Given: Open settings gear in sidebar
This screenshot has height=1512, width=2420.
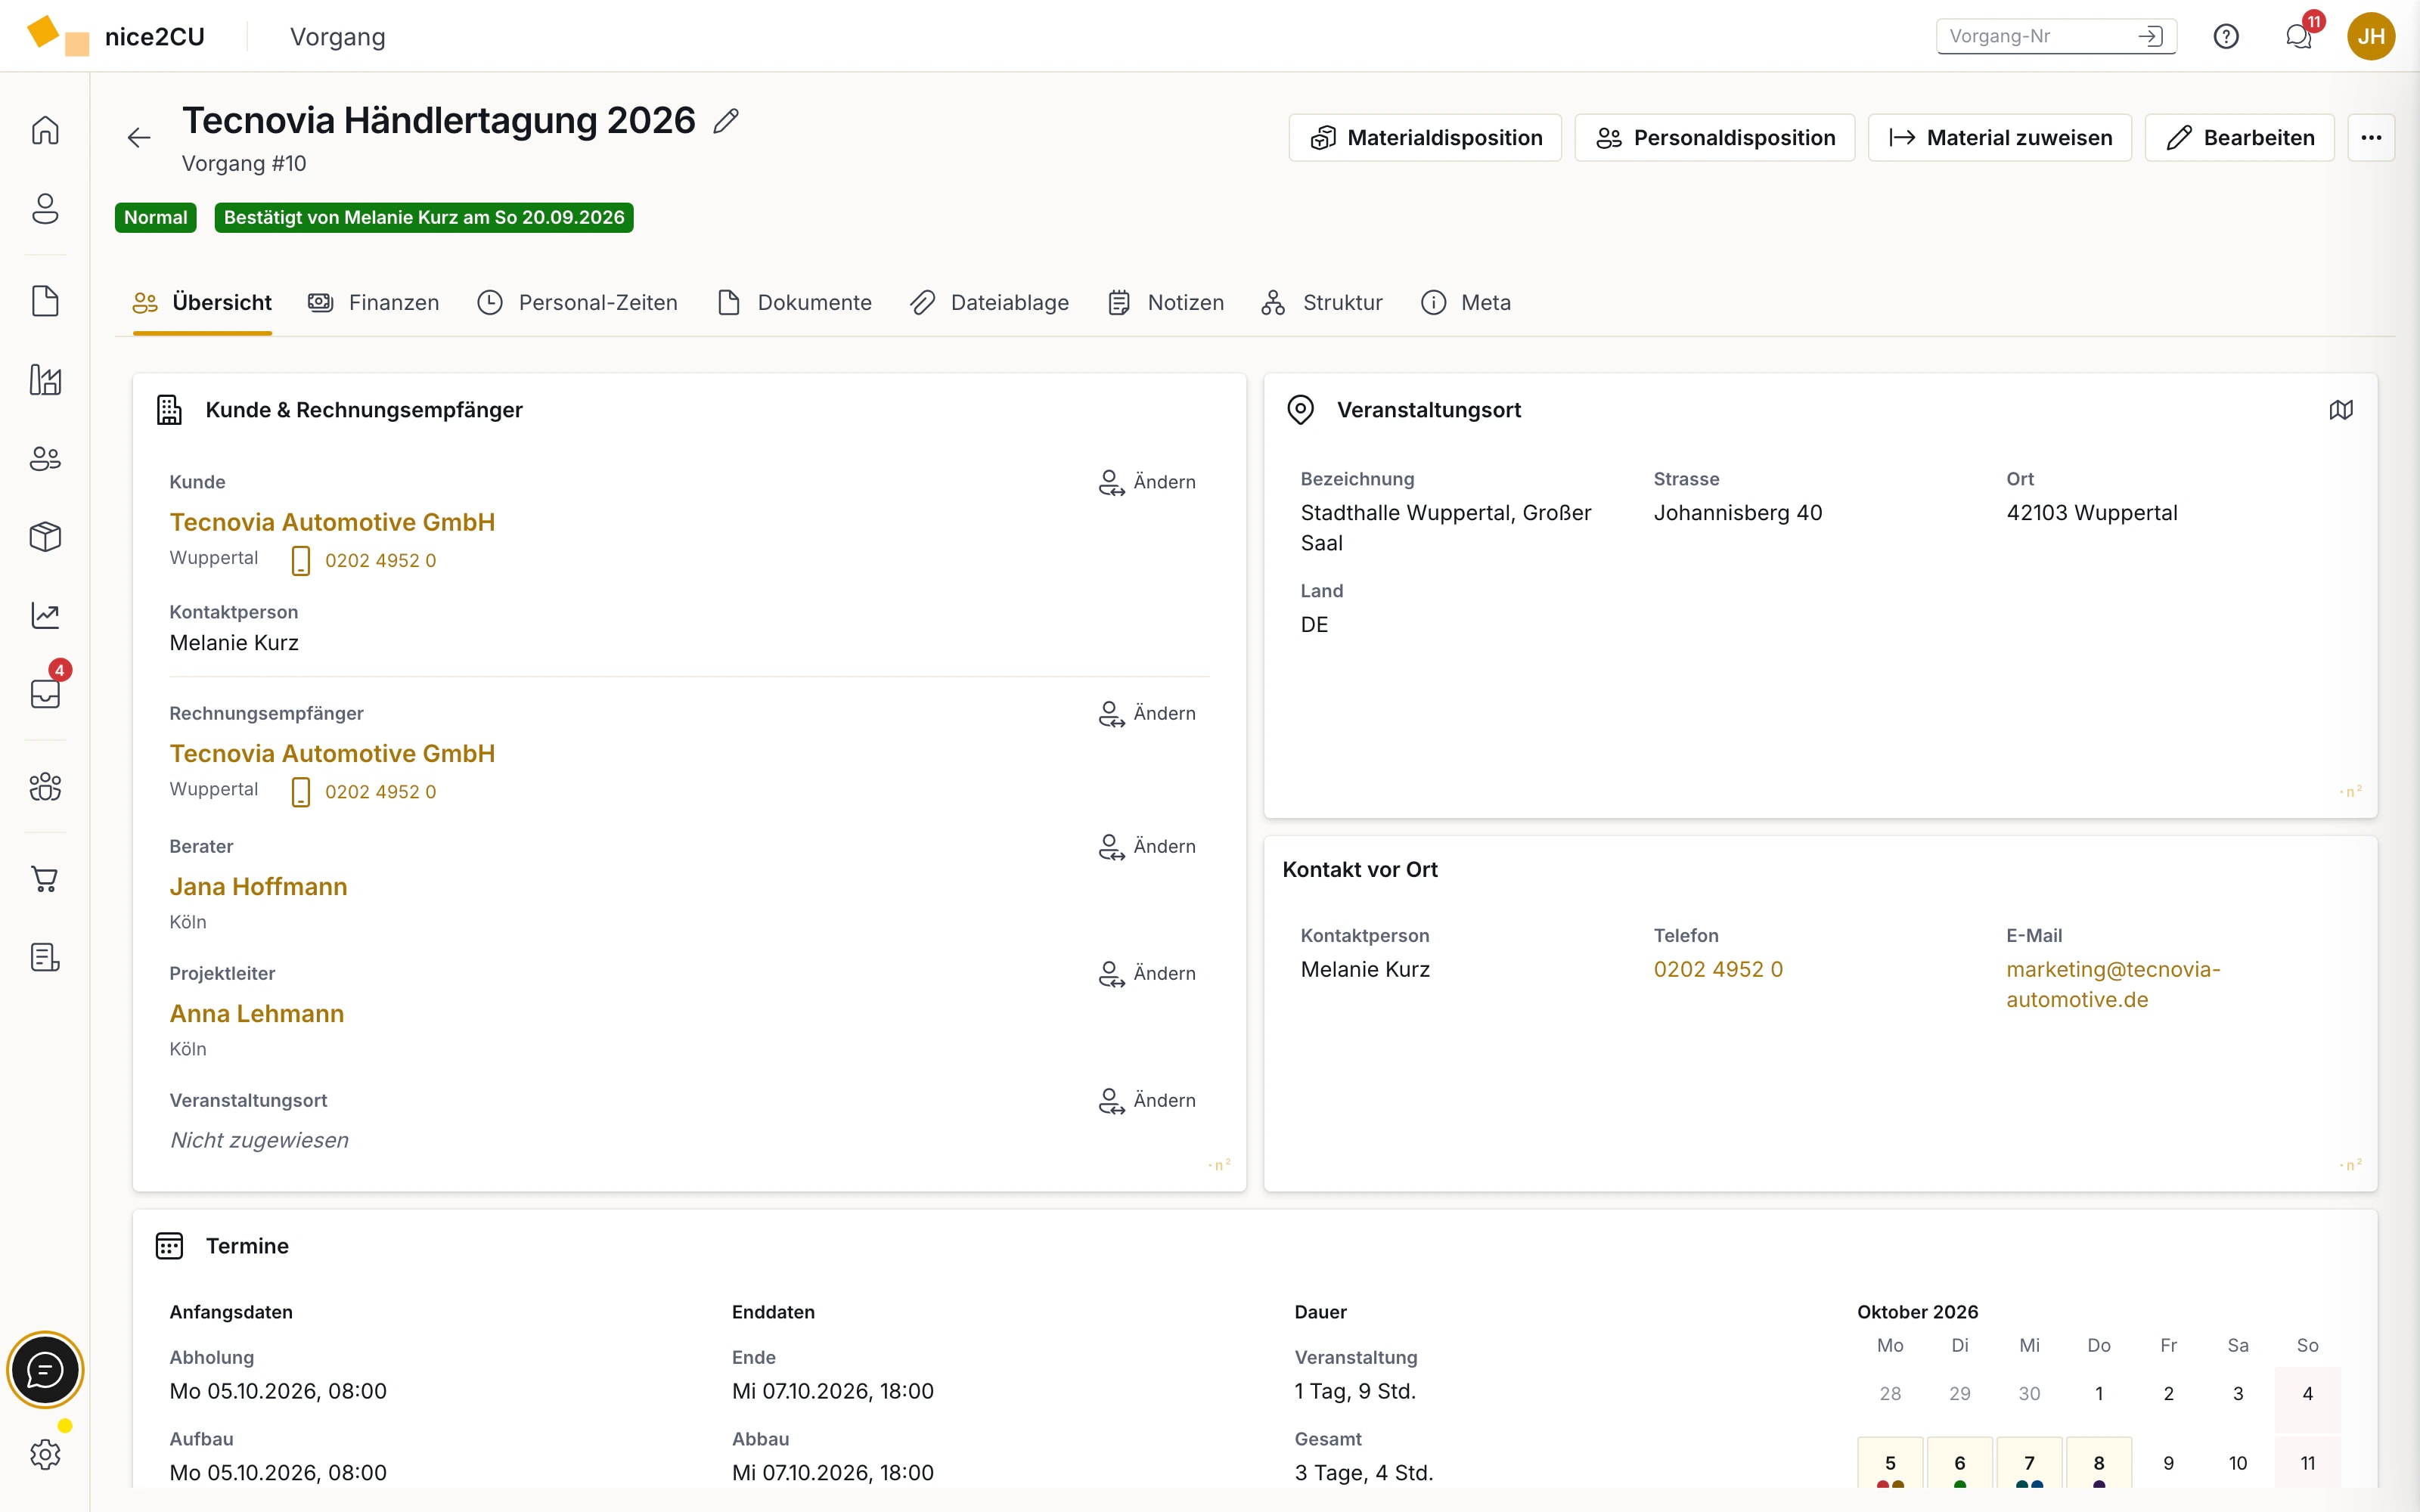Looking at the screenshot, I should point(45,1455).
